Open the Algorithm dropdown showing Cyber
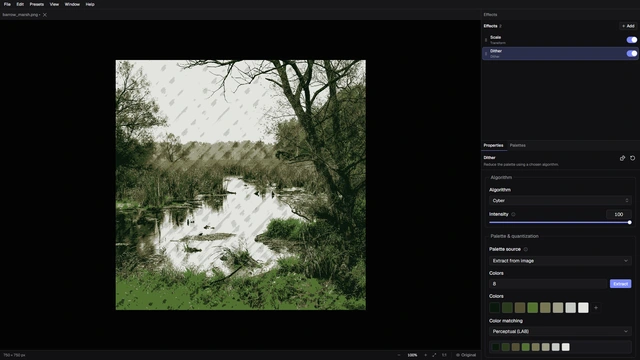Viewport: 640px width, 360px height. pyautogui.click(x=560, y=200)
